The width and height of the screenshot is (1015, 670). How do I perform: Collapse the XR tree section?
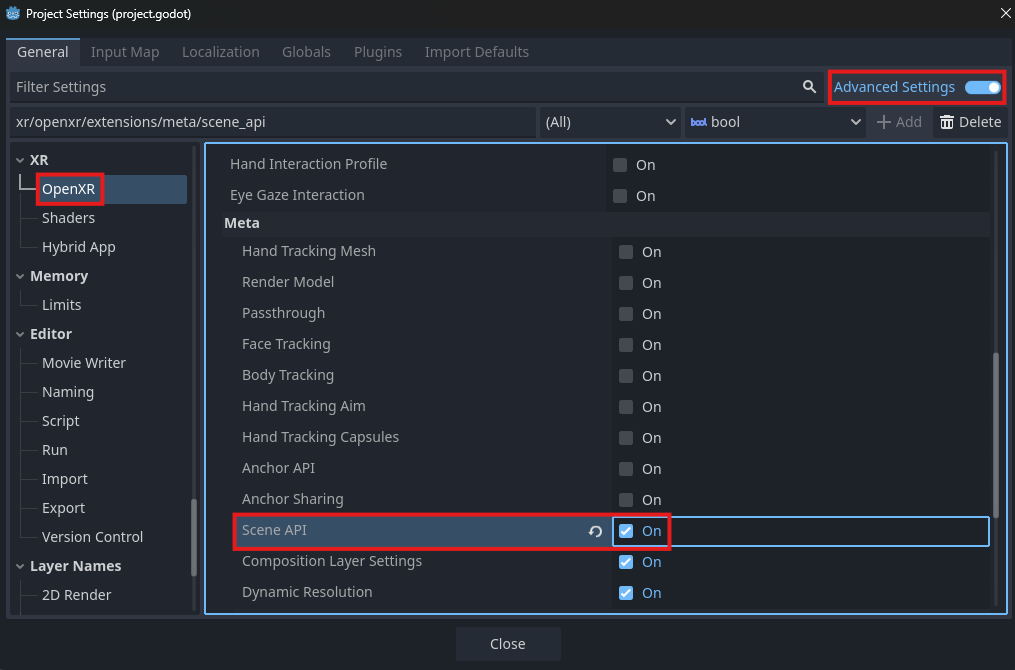pyautogui.click(x=20, y=160)
